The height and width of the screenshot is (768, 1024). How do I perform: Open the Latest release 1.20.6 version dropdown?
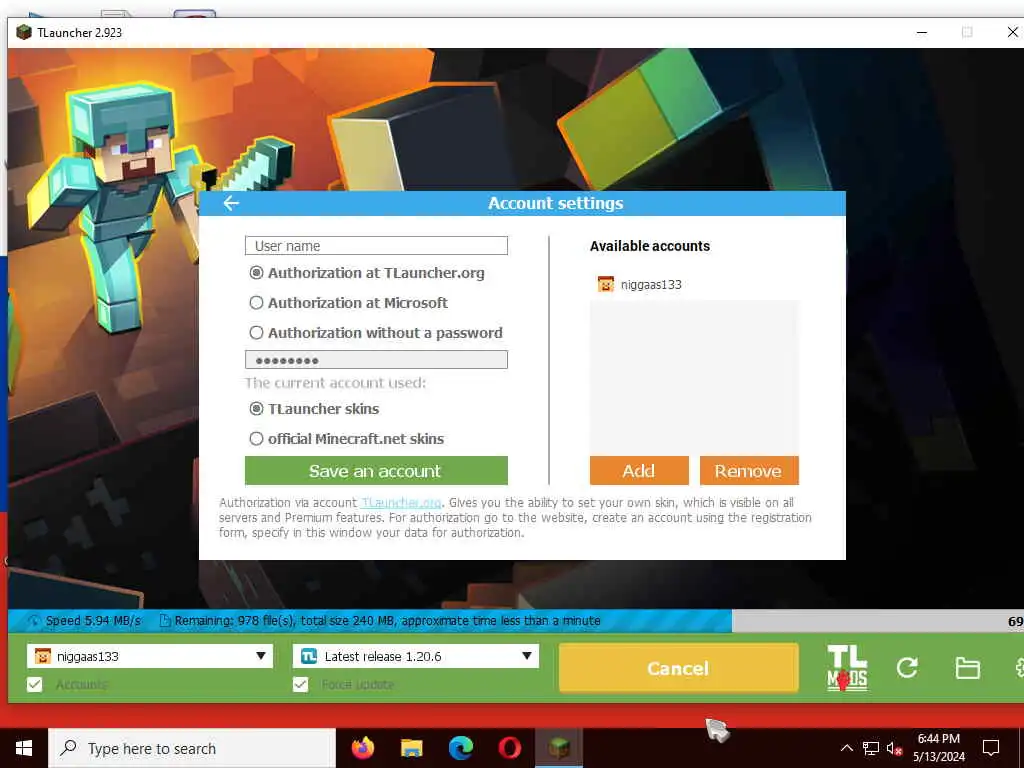[416, 656]
